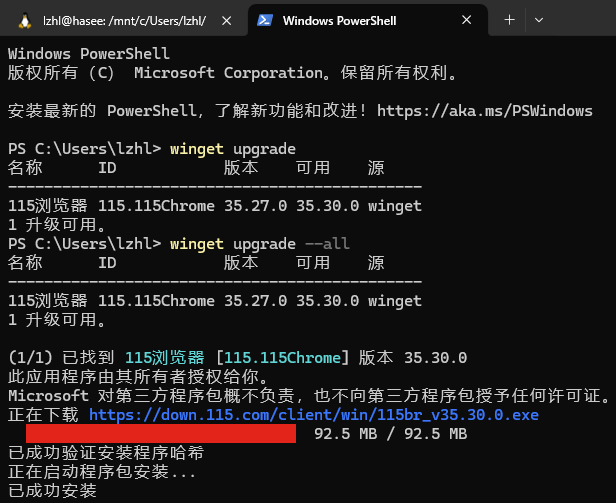
Task: Select the Windows PowerShell tab
Action: (x=368, y=20)
